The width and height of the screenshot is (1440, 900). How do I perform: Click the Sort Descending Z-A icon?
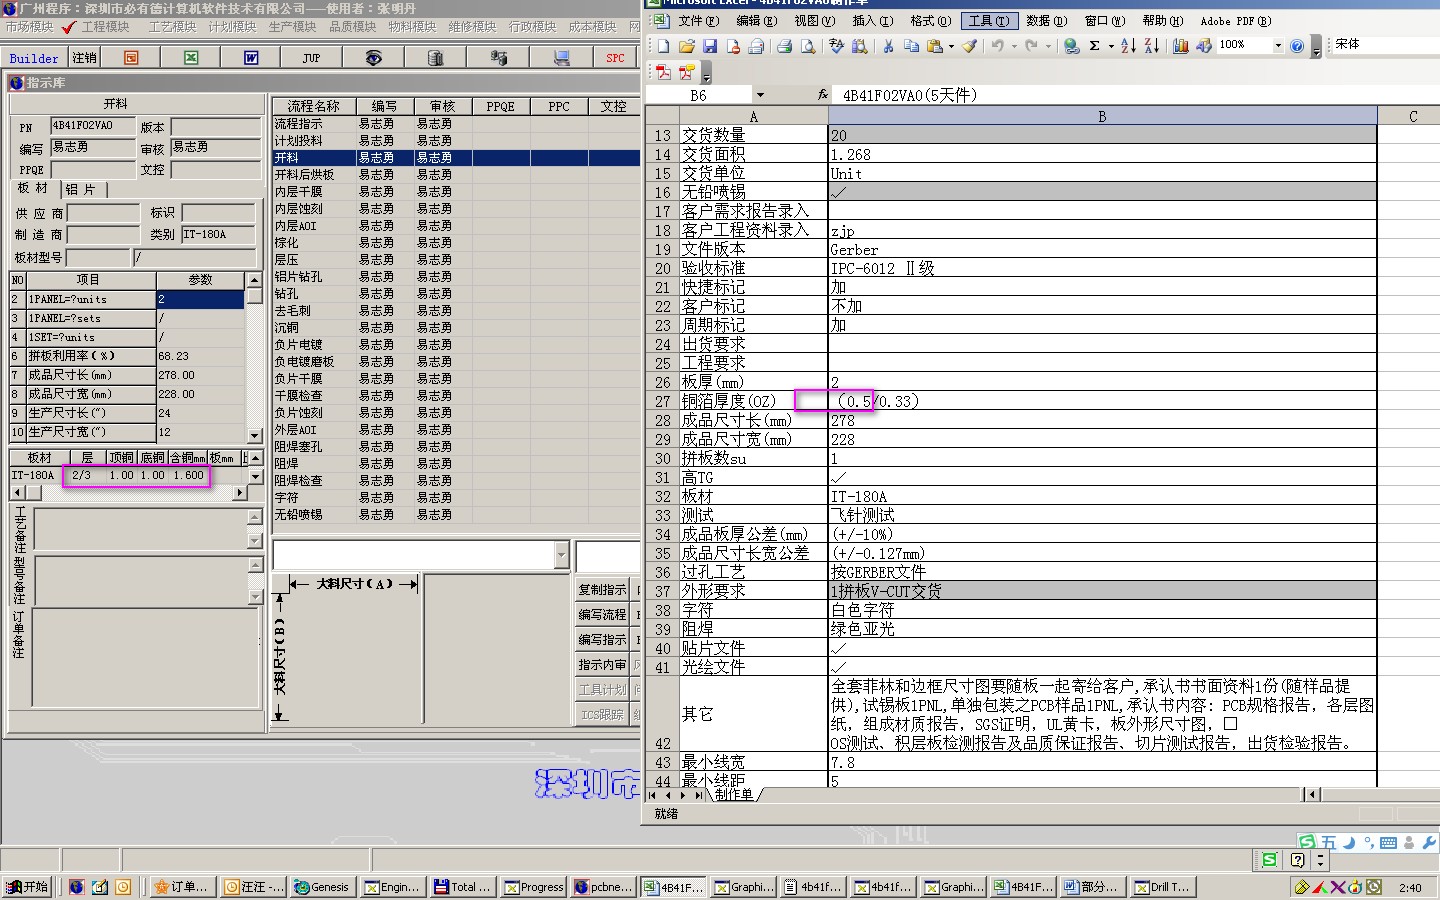(x=1151, y=46)
